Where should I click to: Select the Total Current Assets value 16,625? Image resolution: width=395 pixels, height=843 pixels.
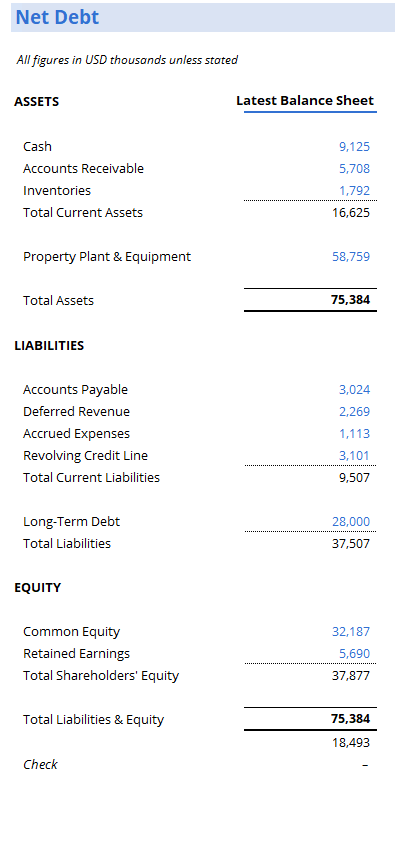pos(351,212)
